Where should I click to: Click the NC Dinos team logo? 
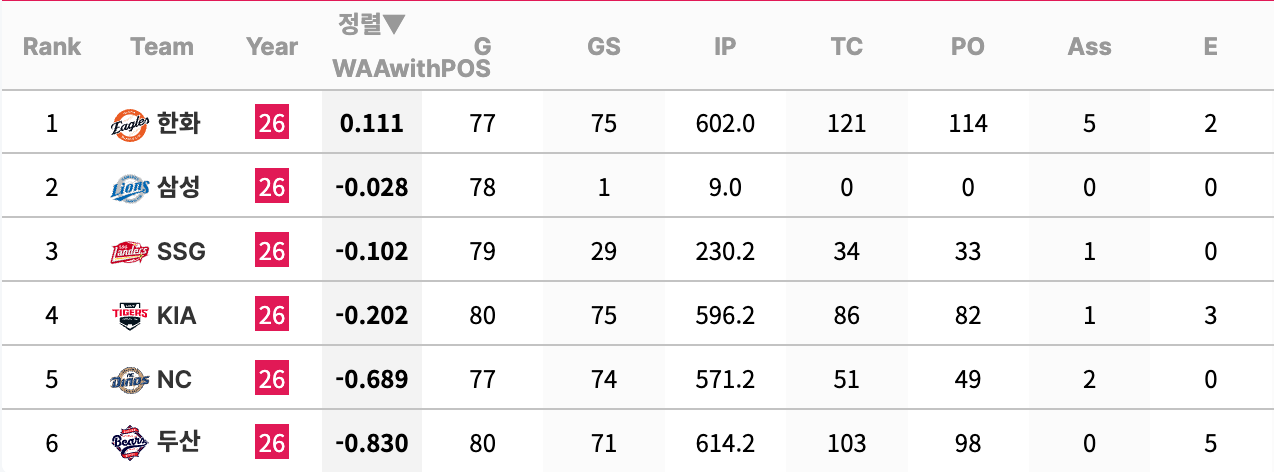tap(130, 380)
